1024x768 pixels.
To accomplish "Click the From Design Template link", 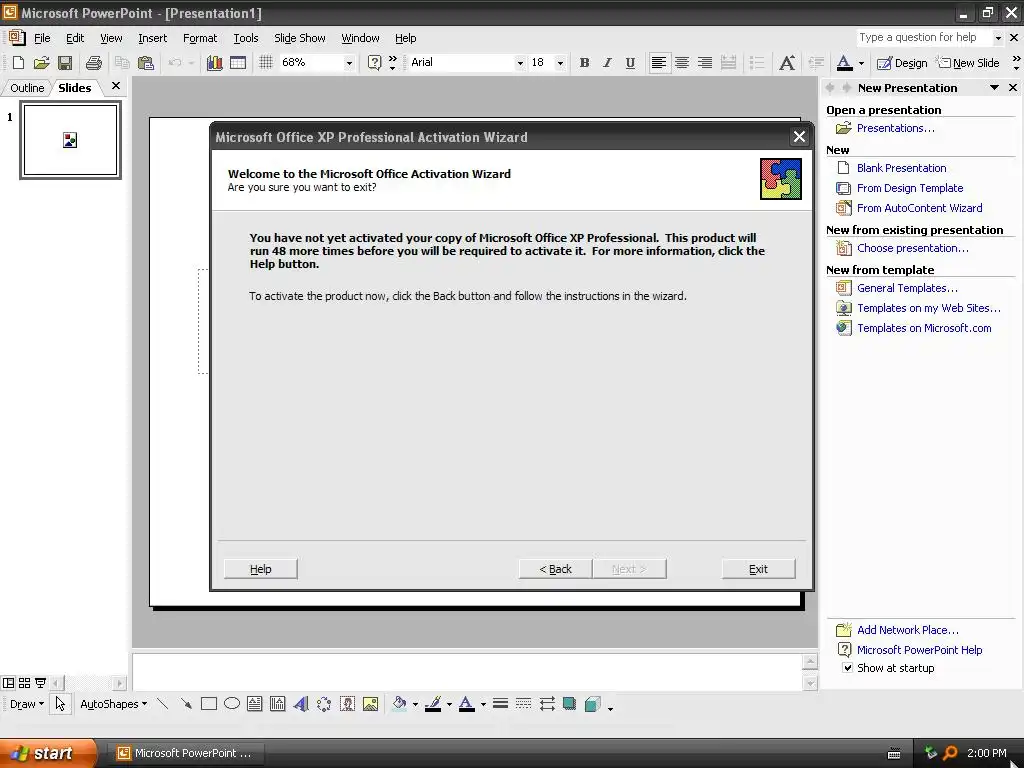I will point(910,188).
